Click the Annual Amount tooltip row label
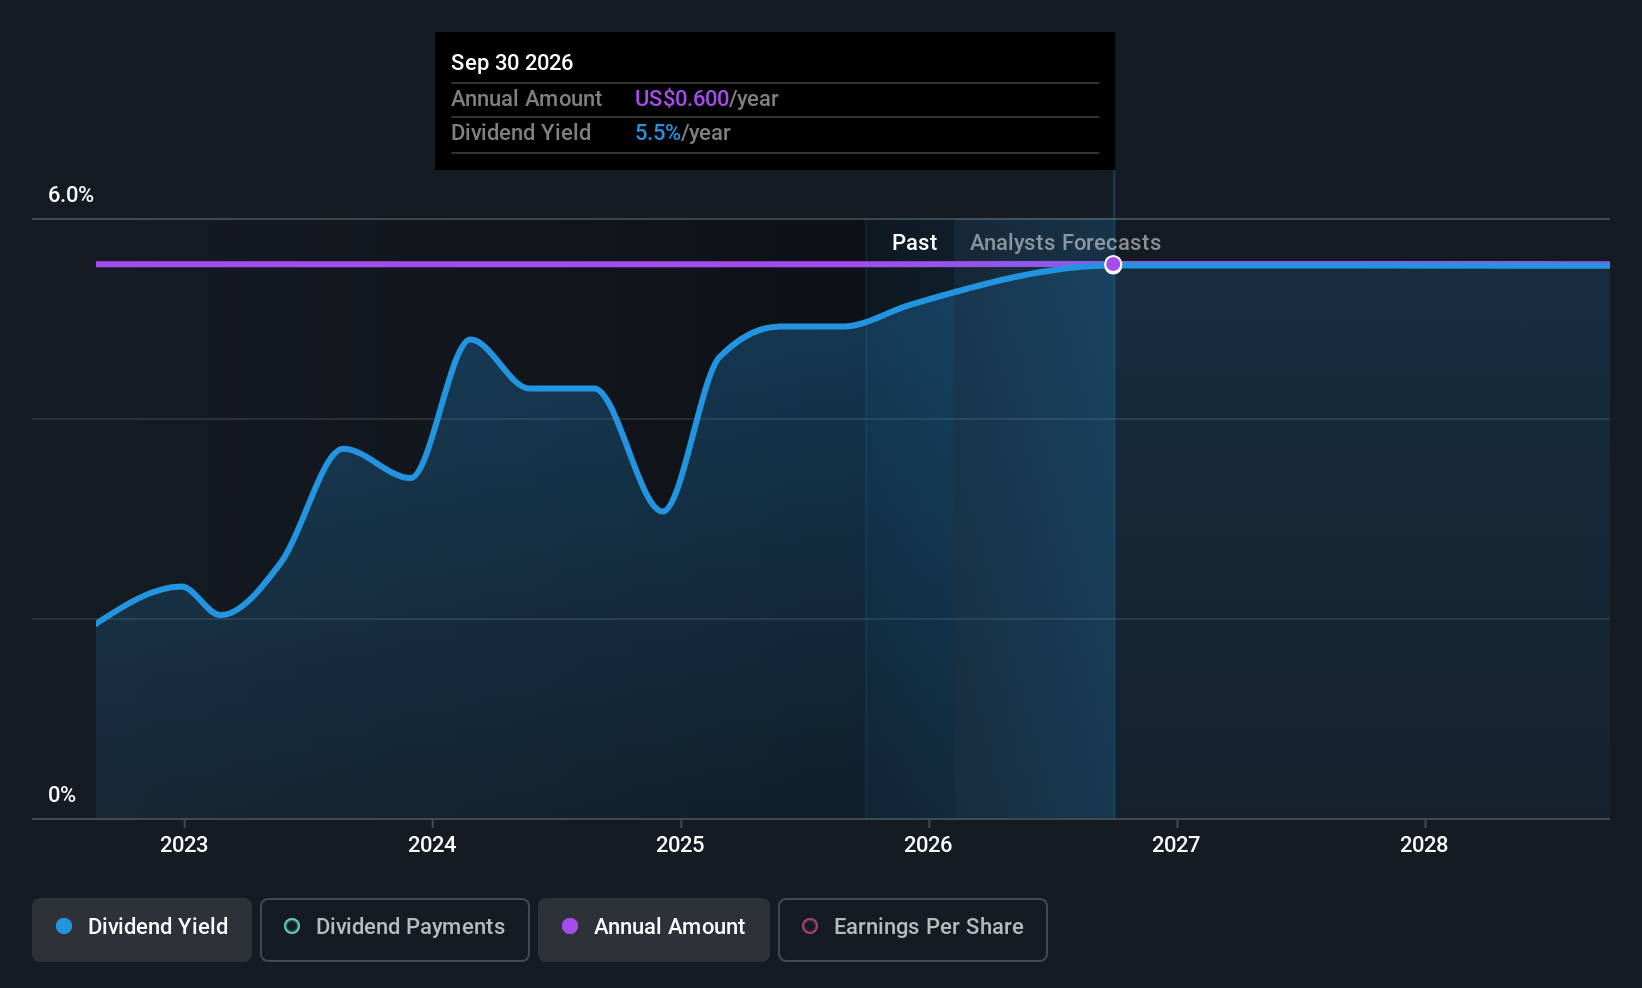 click(x=526, y=99)
